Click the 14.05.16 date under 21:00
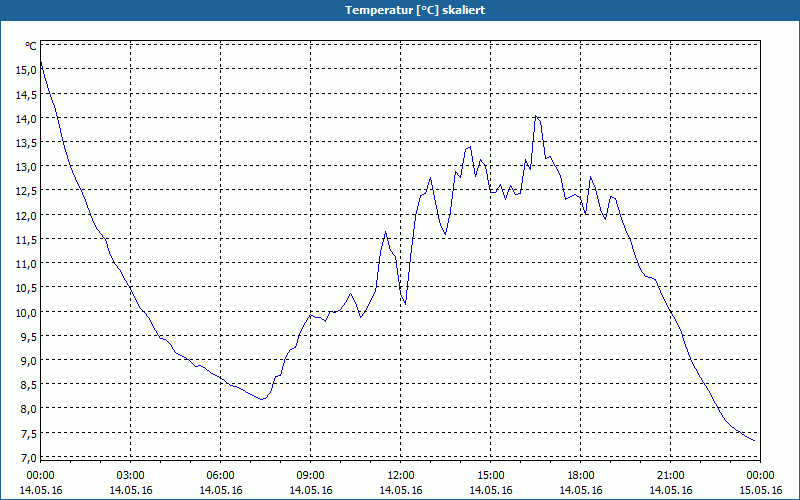Viewport: 800px width, 500px height. [x=670, y=490]
